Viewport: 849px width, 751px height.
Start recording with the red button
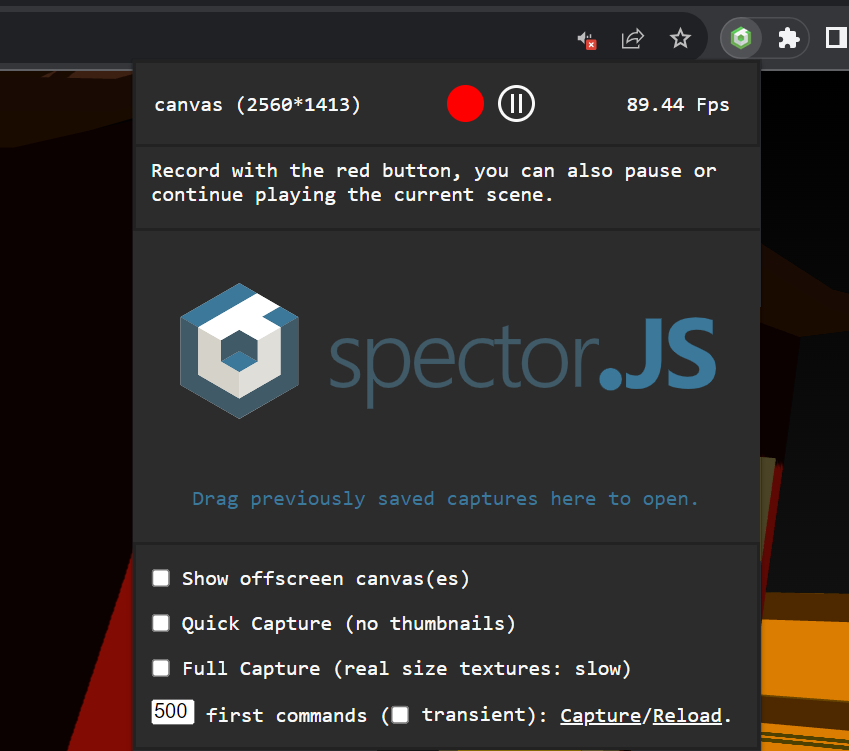click(x=465, y=103)
